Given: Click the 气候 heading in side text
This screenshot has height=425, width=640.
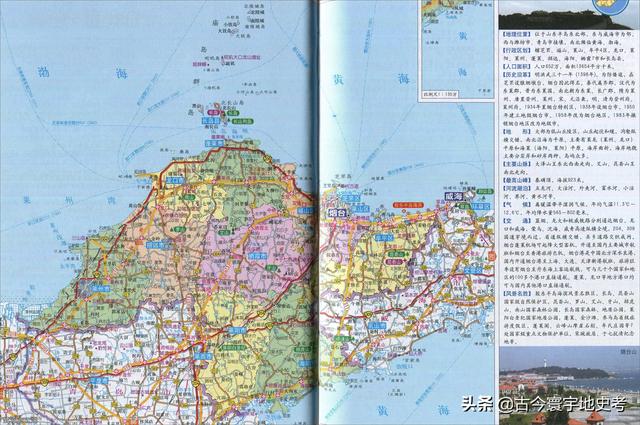Looking at the screenshot, I should click(x=517, y=204).
